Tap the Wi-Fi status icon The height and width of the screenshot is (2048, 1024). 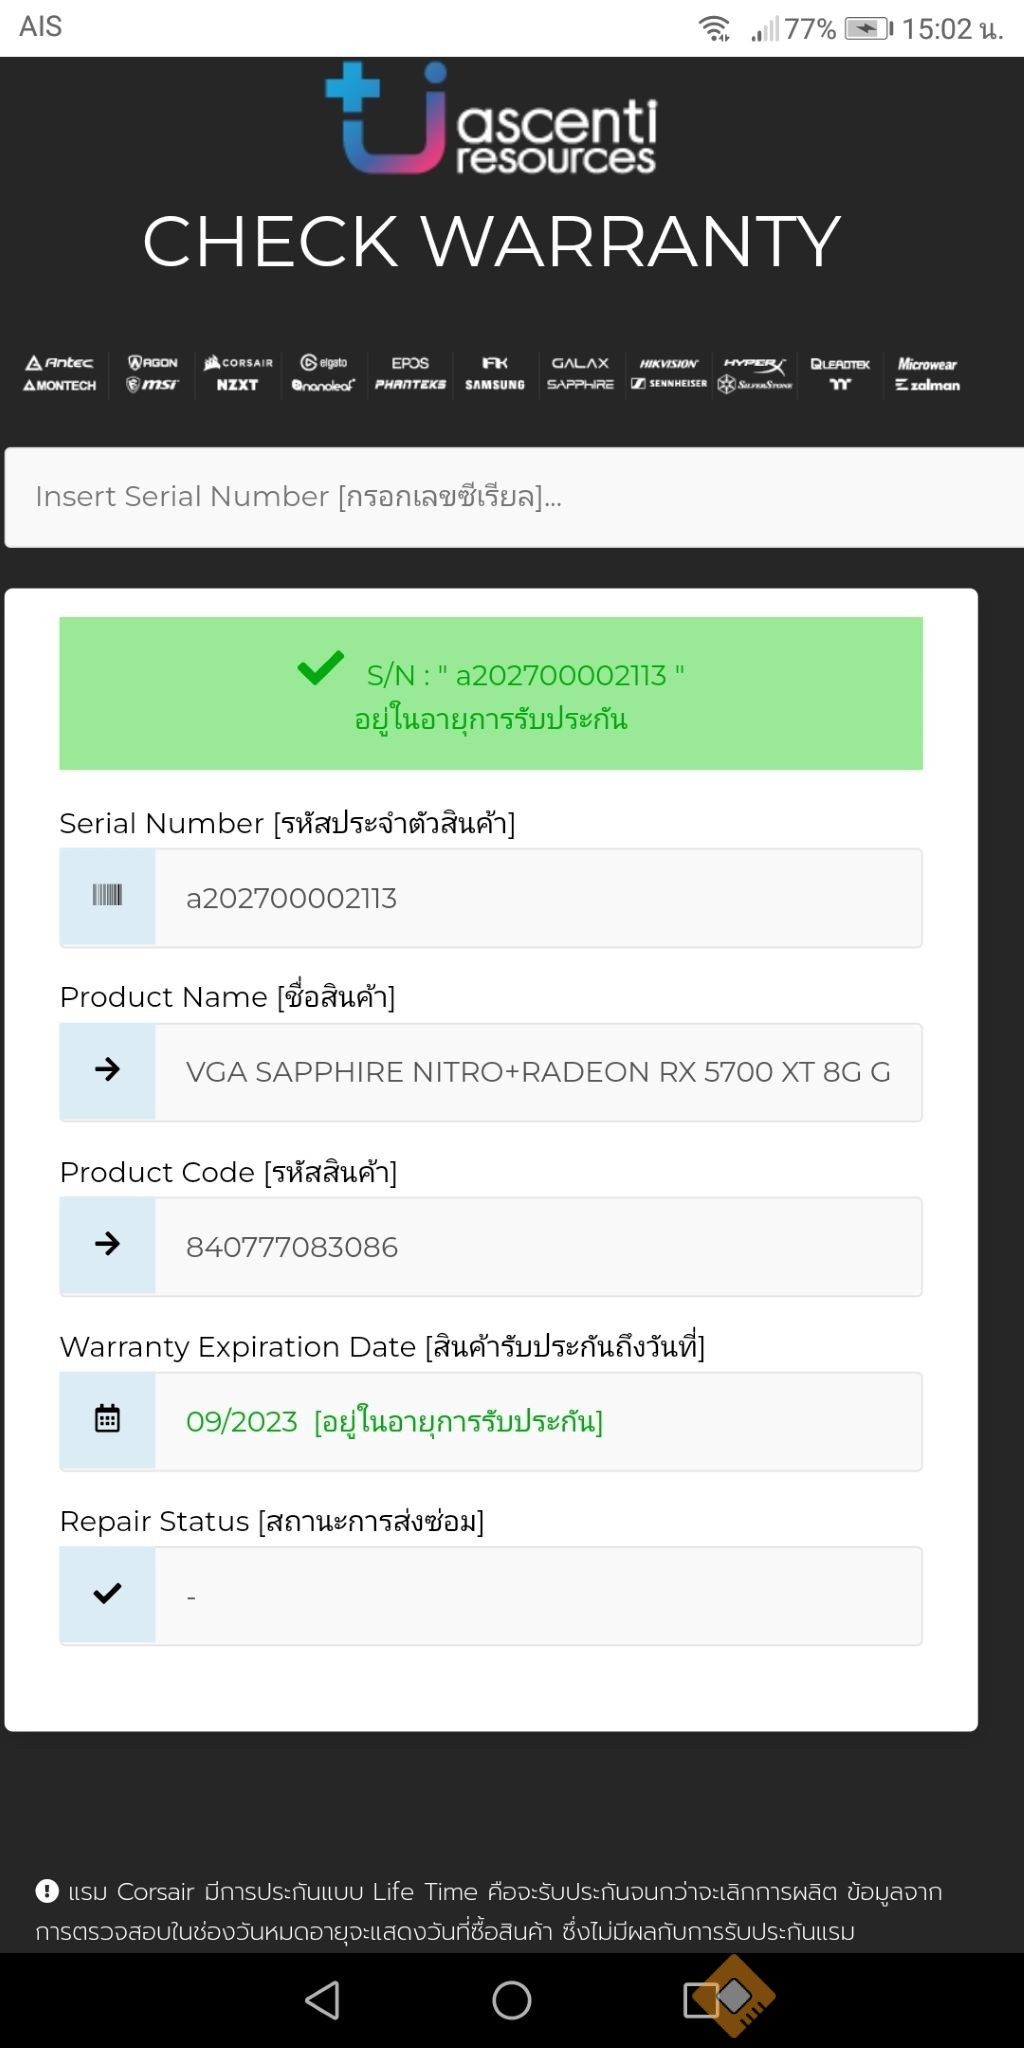715,29
